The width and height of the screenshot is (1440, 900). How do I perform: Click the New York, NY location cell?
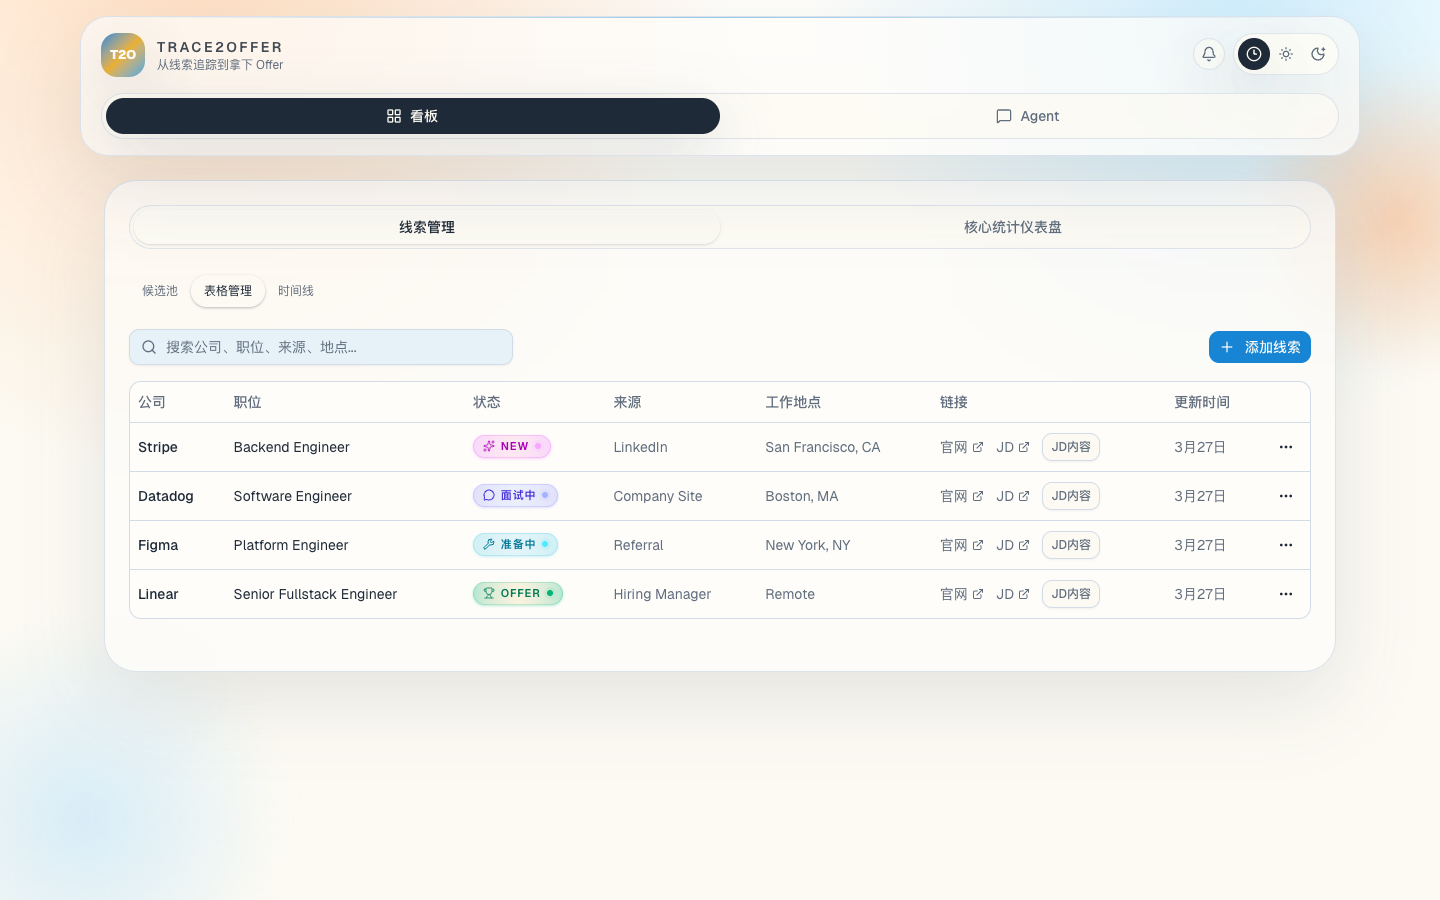tap(808, 545)
